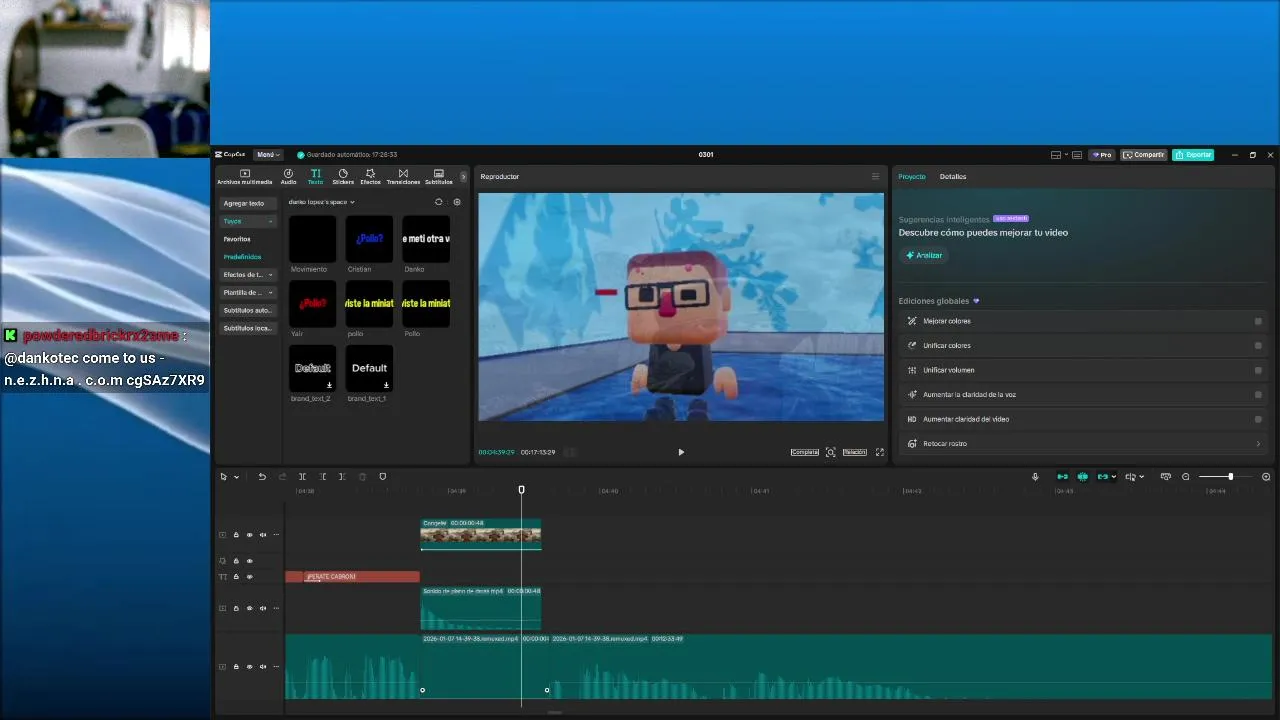Enable Aumentar claridad del video checkbox

pos(1258,419)
